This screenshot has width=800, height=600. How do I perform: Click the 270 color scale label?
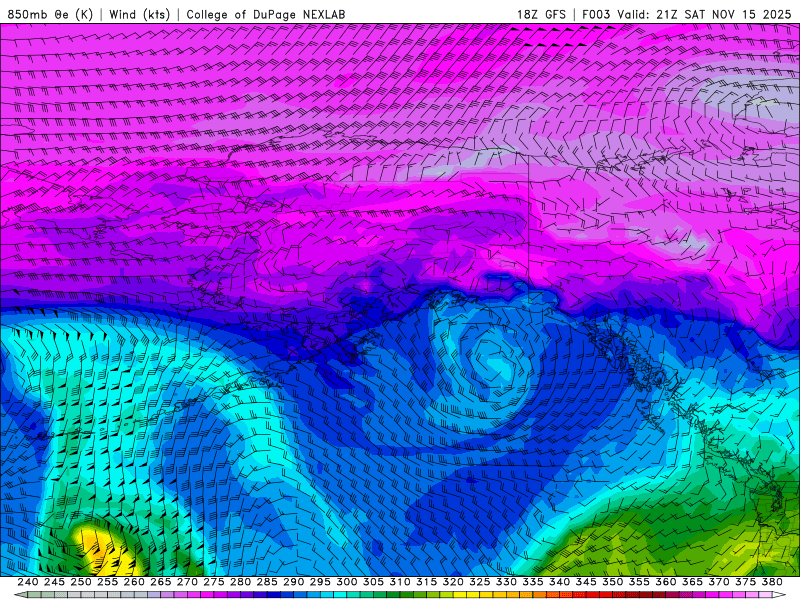(x=187, y=582)
